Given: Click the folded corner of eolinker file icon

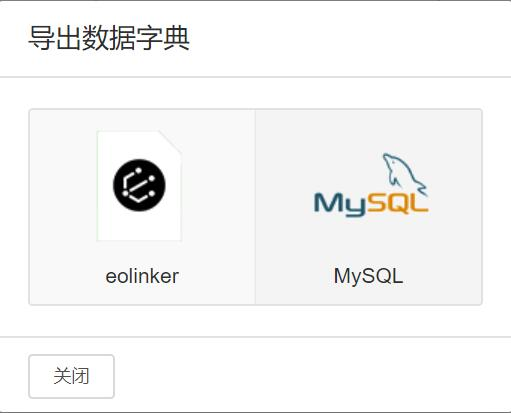Looking at the screenshot, I should 171,142.
